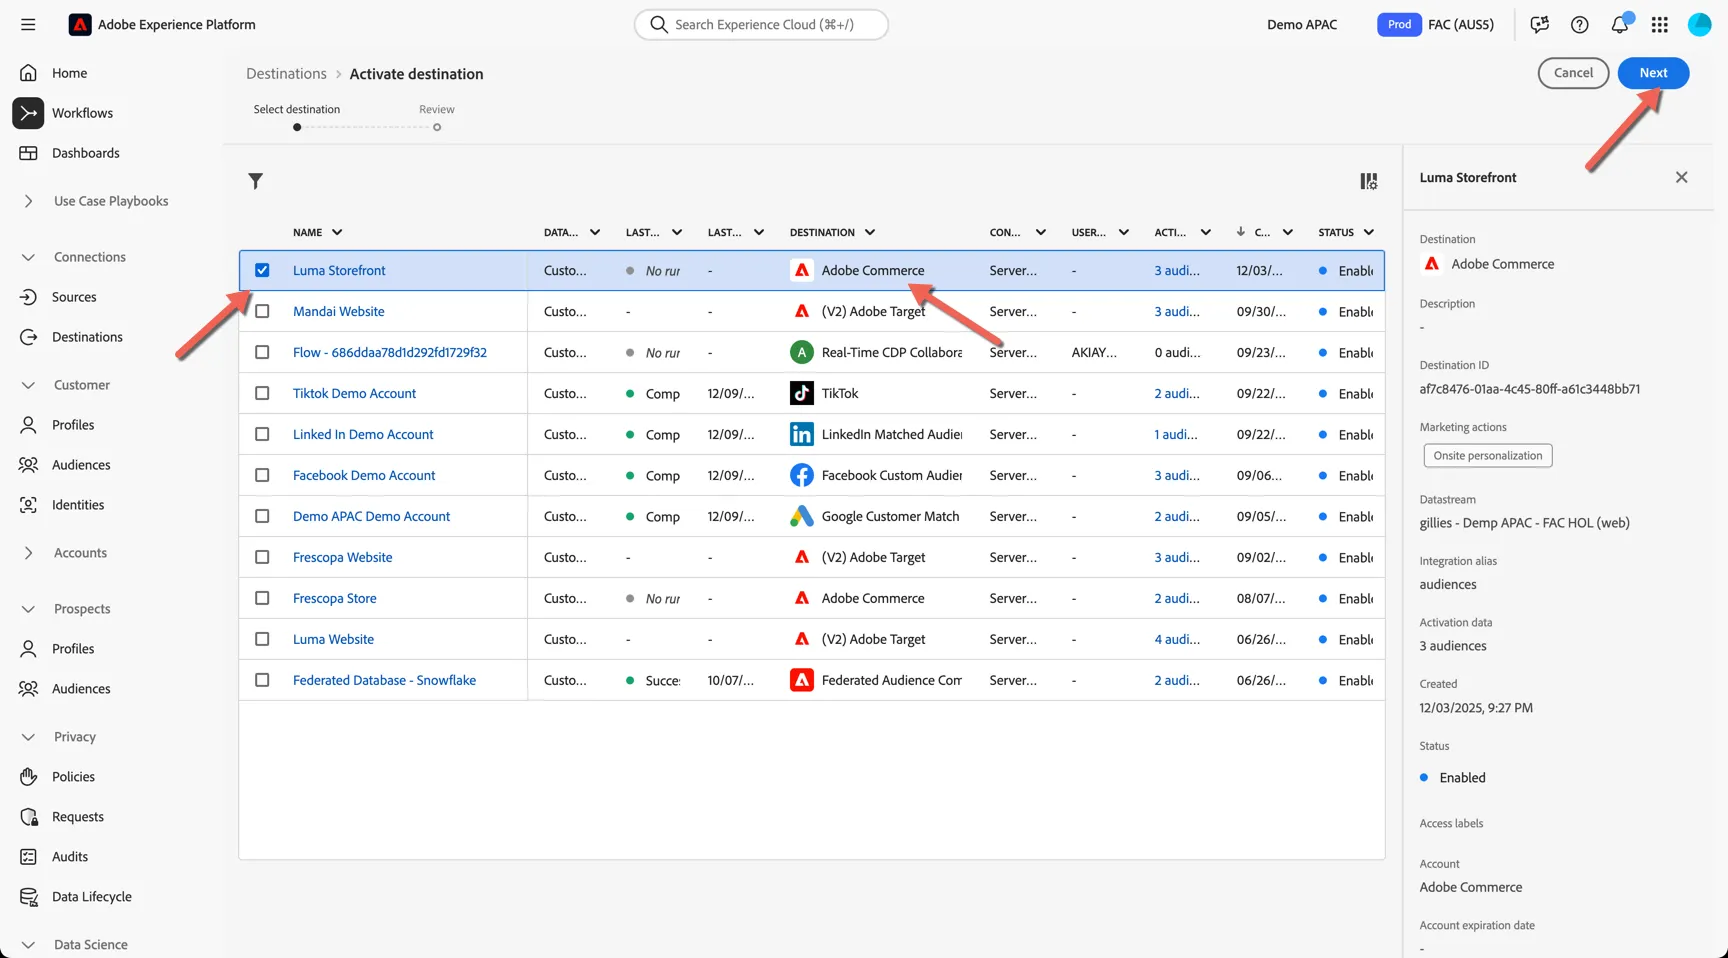Open the user profile avatar
This screenshot has height=958, width=1728.
pyautogui.click(x=1700, y=24)
